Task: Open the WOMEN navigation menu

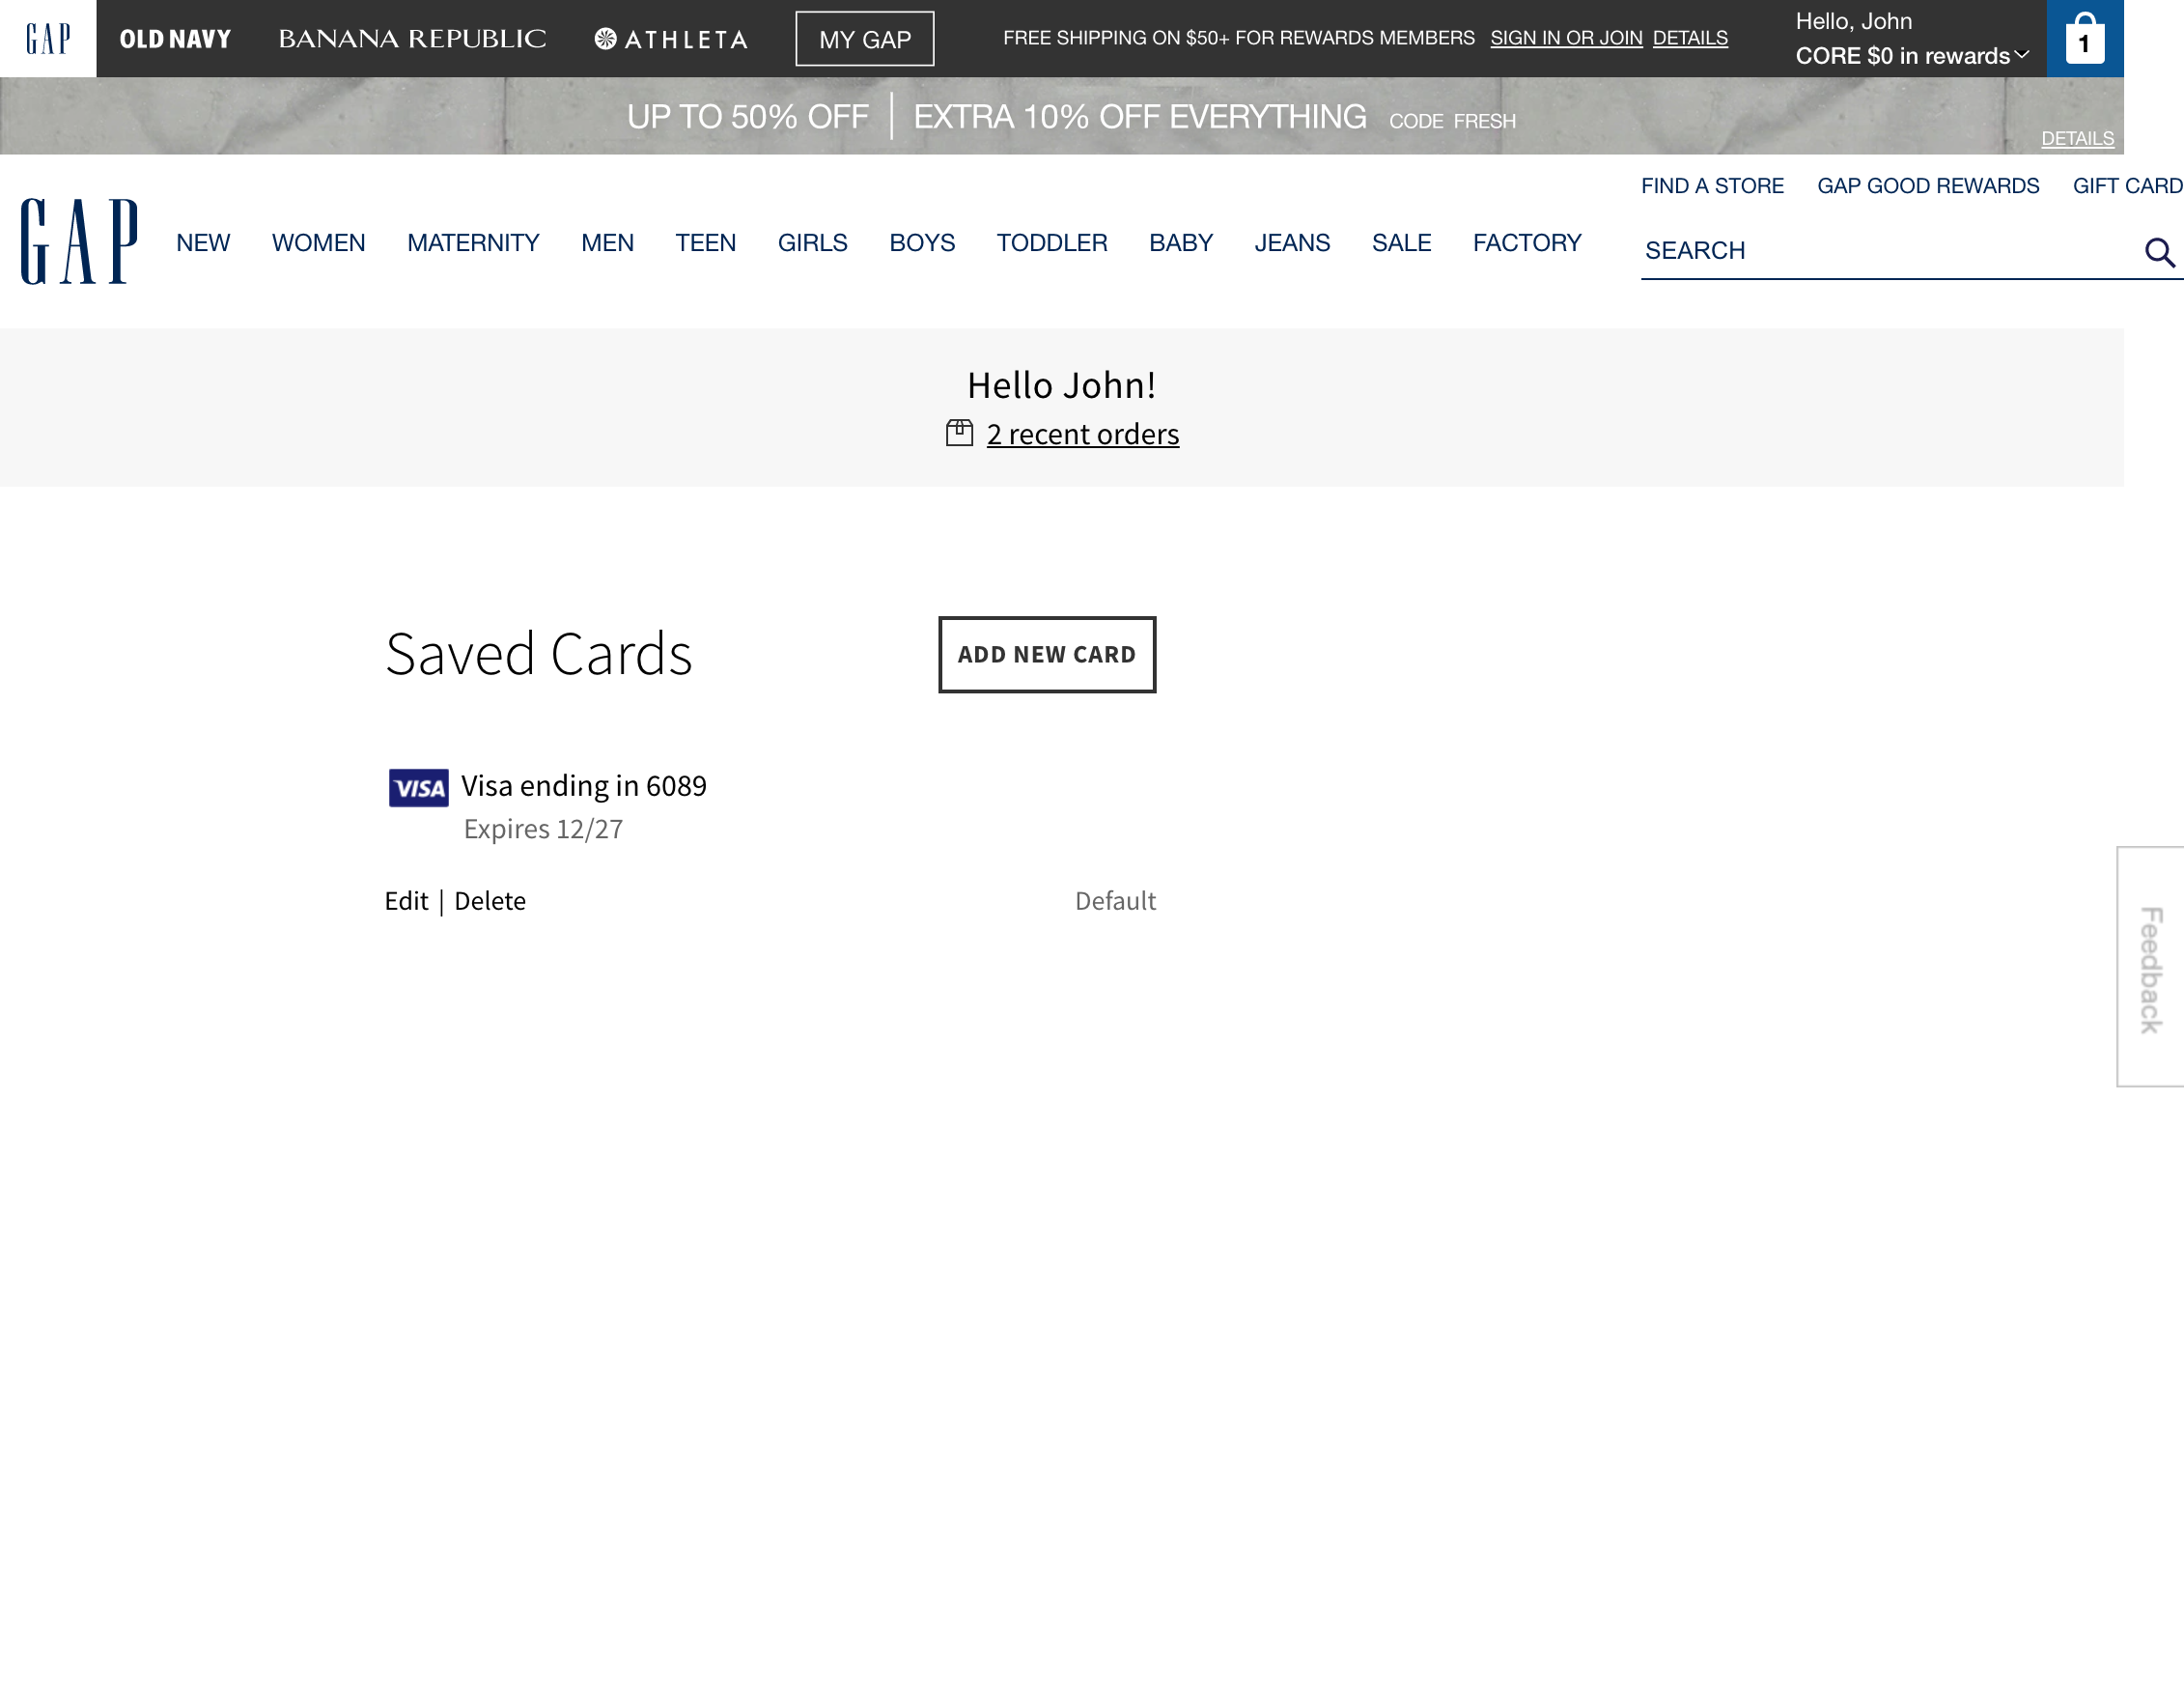Action: pos(318,242)
